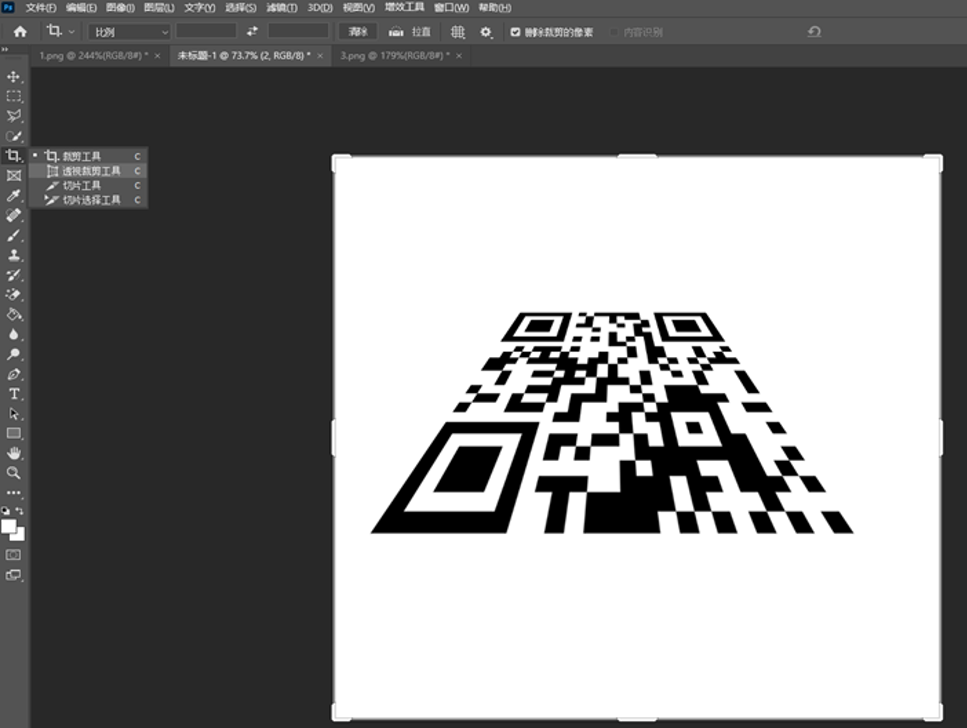Select the Quick Selection tool
The height and width of the screenshot is (728, 967).
click(x=14, y=136)
